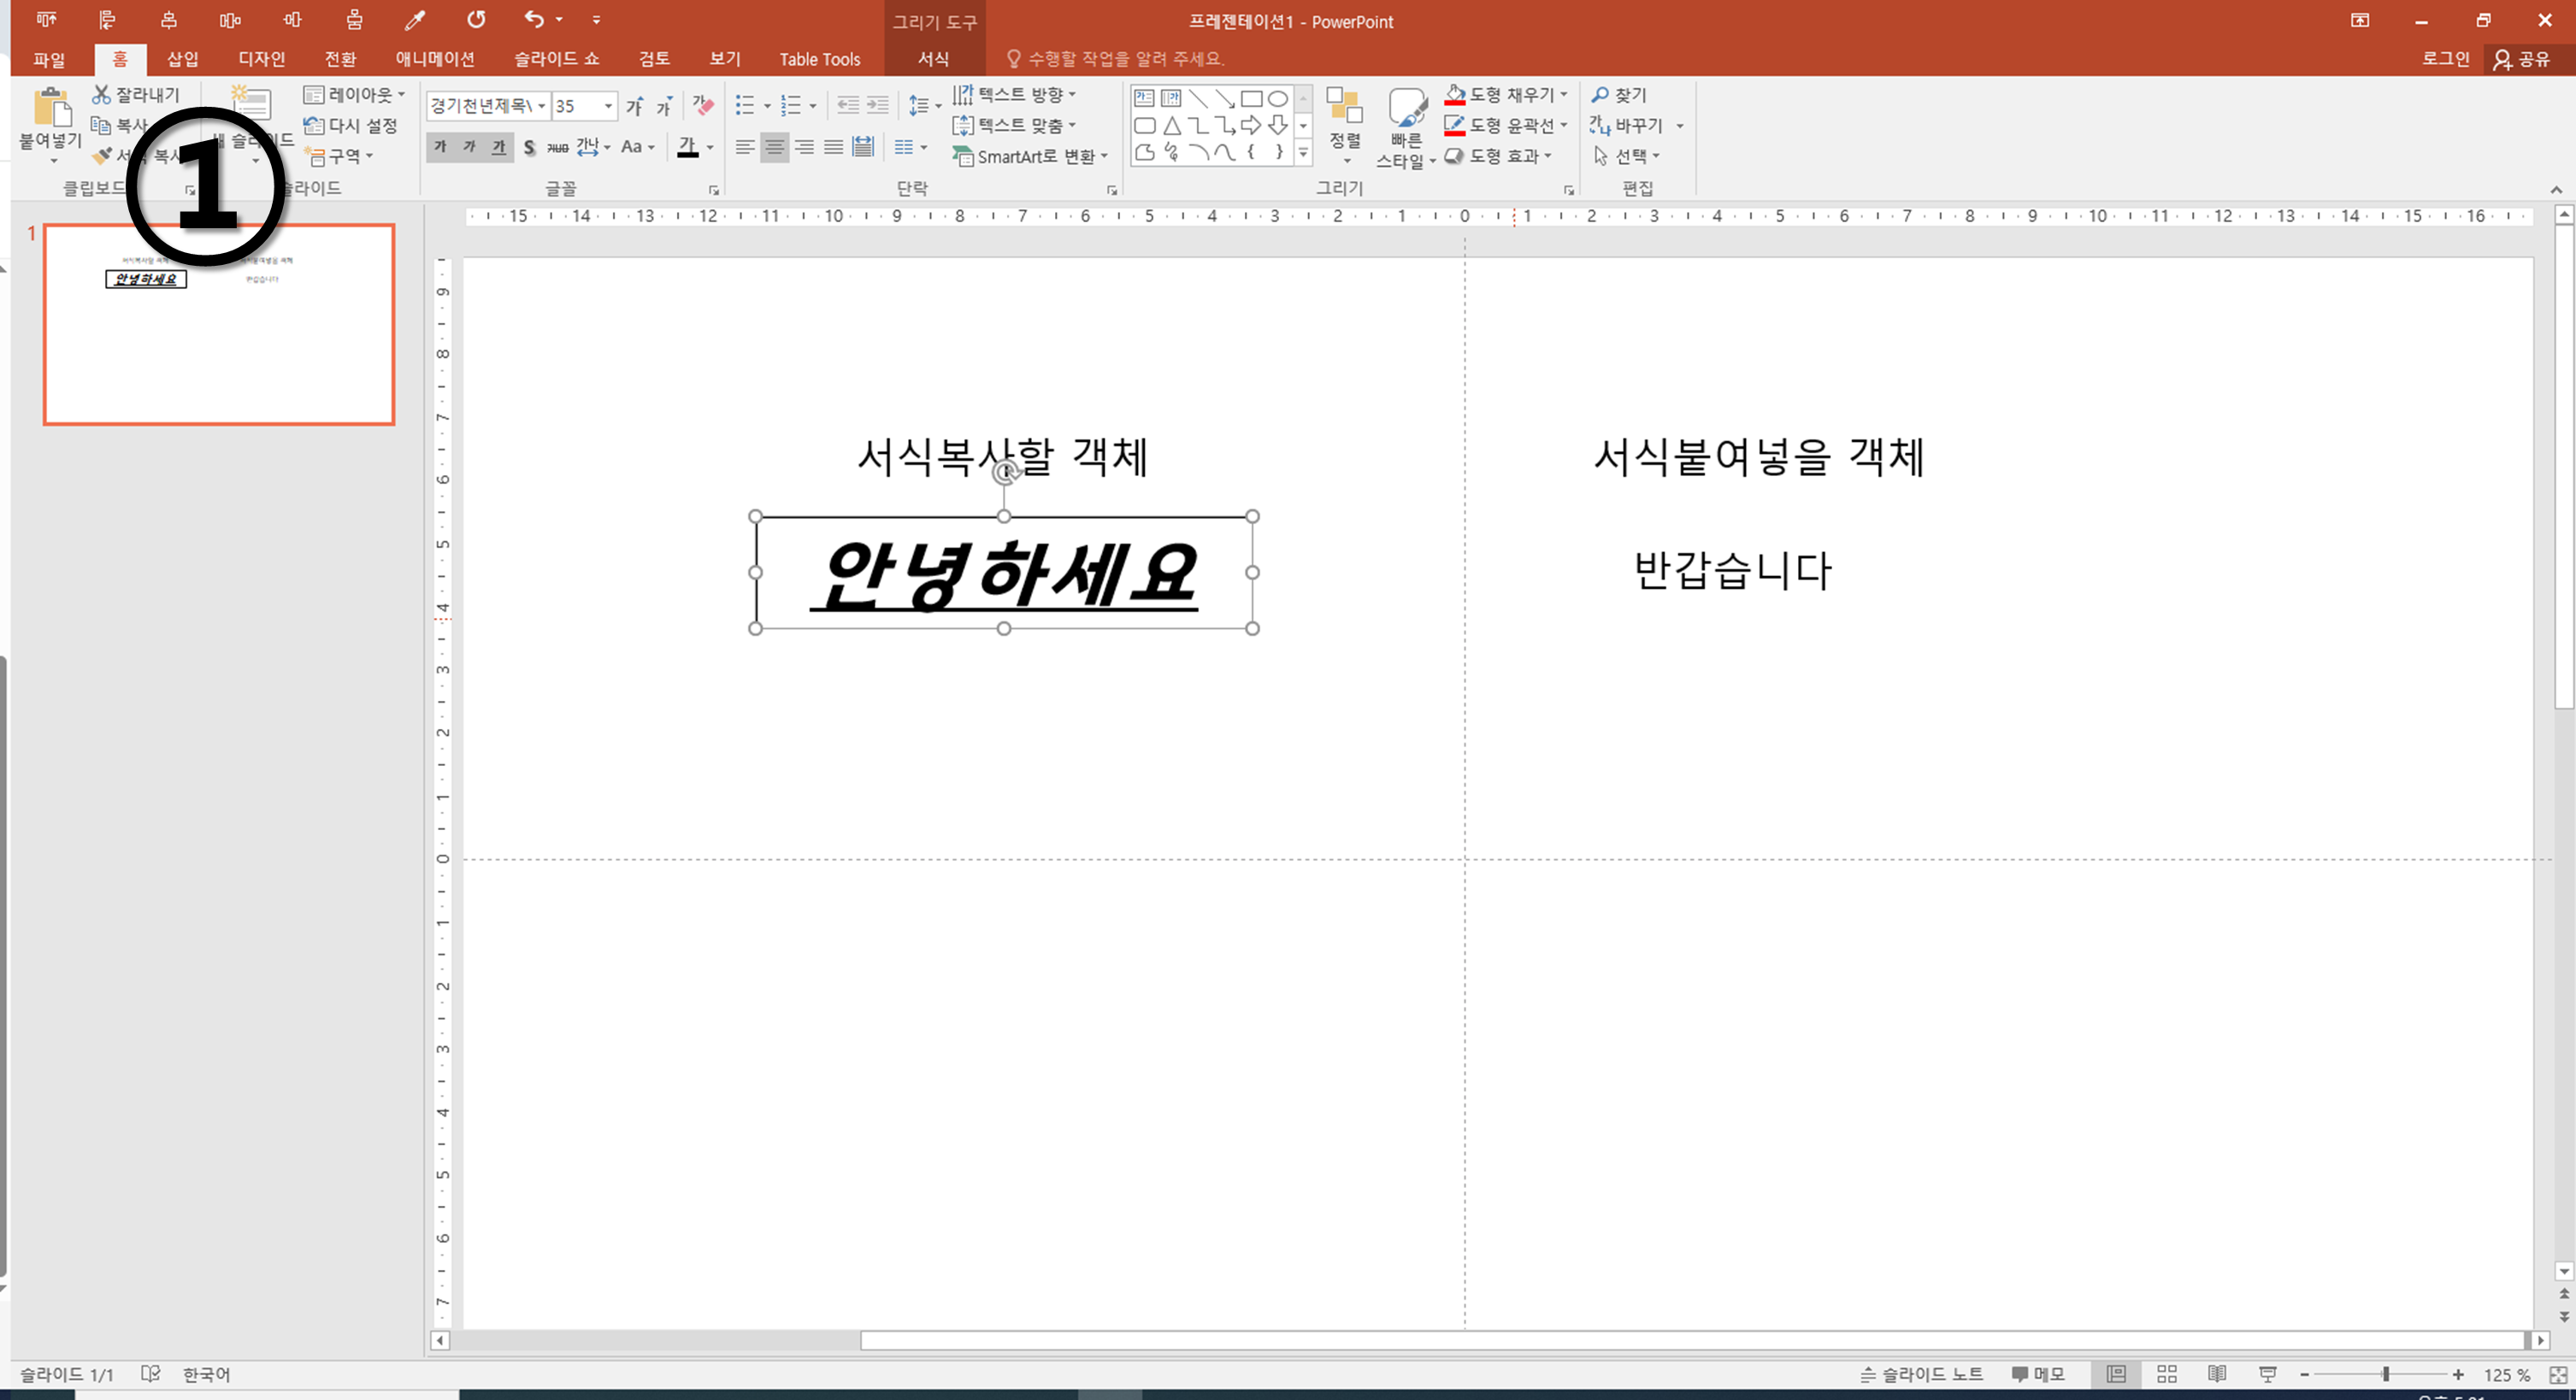Image resolution: width=2576 pixels, height=1400 pixels.
Task: Open Shape Fill (도형 채우기) dropdown
Action: pyautogui.click(x=1564, y=94)
